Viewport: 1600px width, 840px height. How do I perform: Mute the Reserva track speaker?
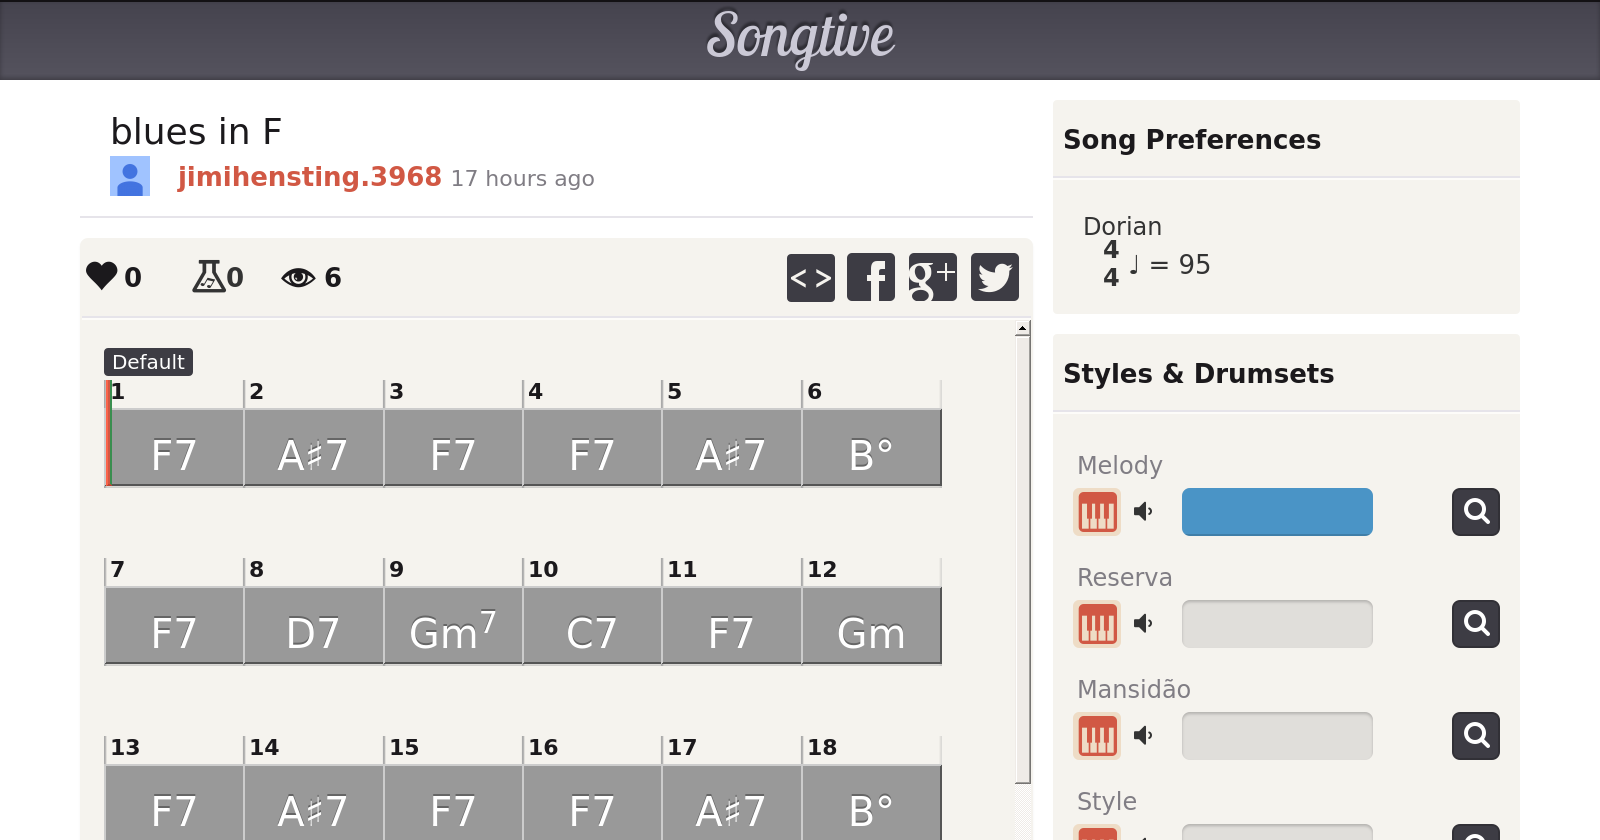(1143, 624)
